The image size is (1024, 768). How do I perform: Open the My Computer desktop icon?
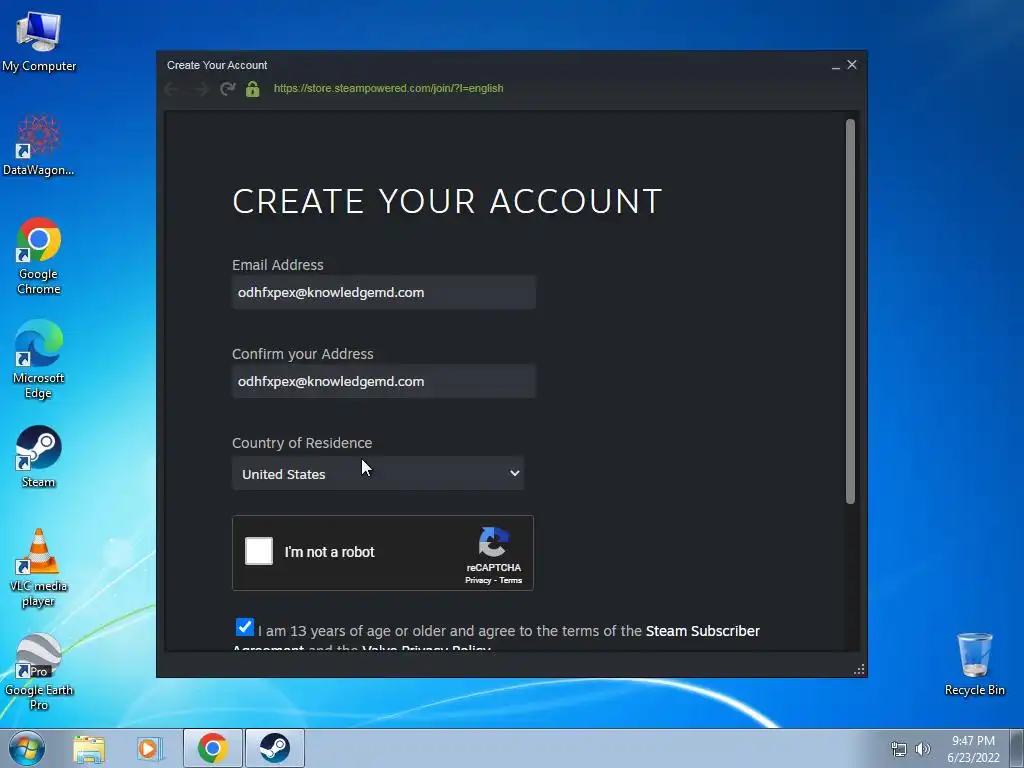[x=39, y=40]
